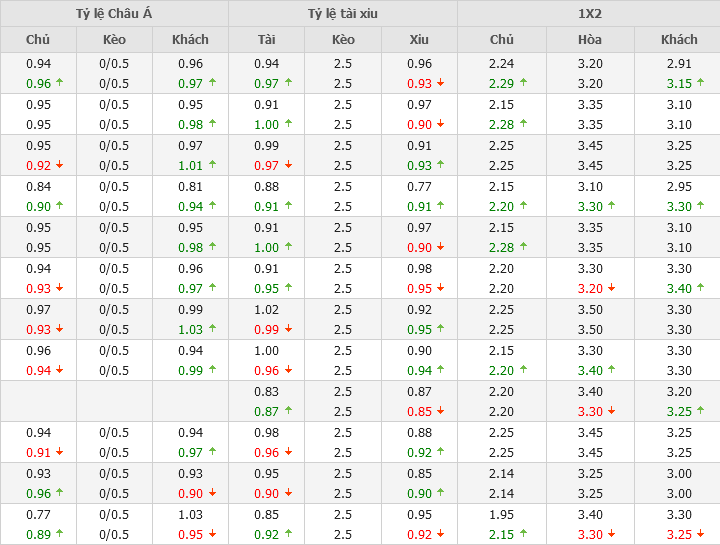Image resolution: width=720 pixels, height=545 pixels.
Task: Click the green up arrow beside 3.15
Action: click(700, 83)
